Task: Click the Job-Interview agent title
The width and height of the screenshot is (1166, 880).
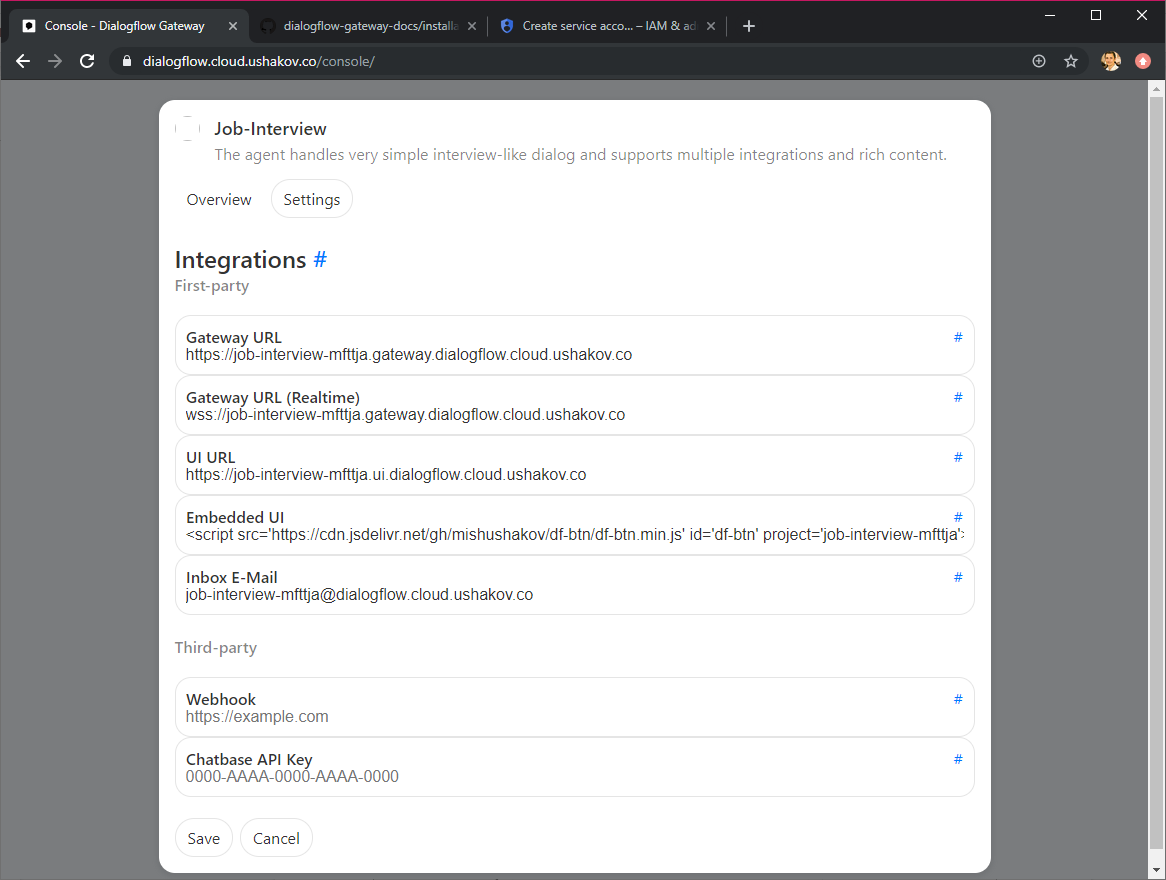Action: point(270,129)
